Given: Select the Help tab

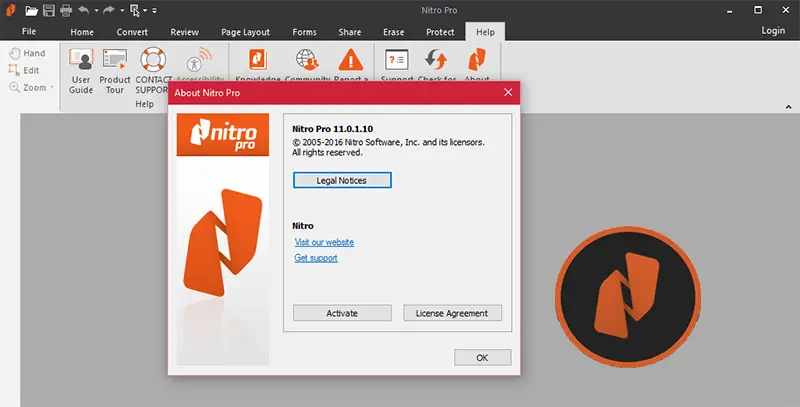Looking at the screenshot, I should 485,32.
